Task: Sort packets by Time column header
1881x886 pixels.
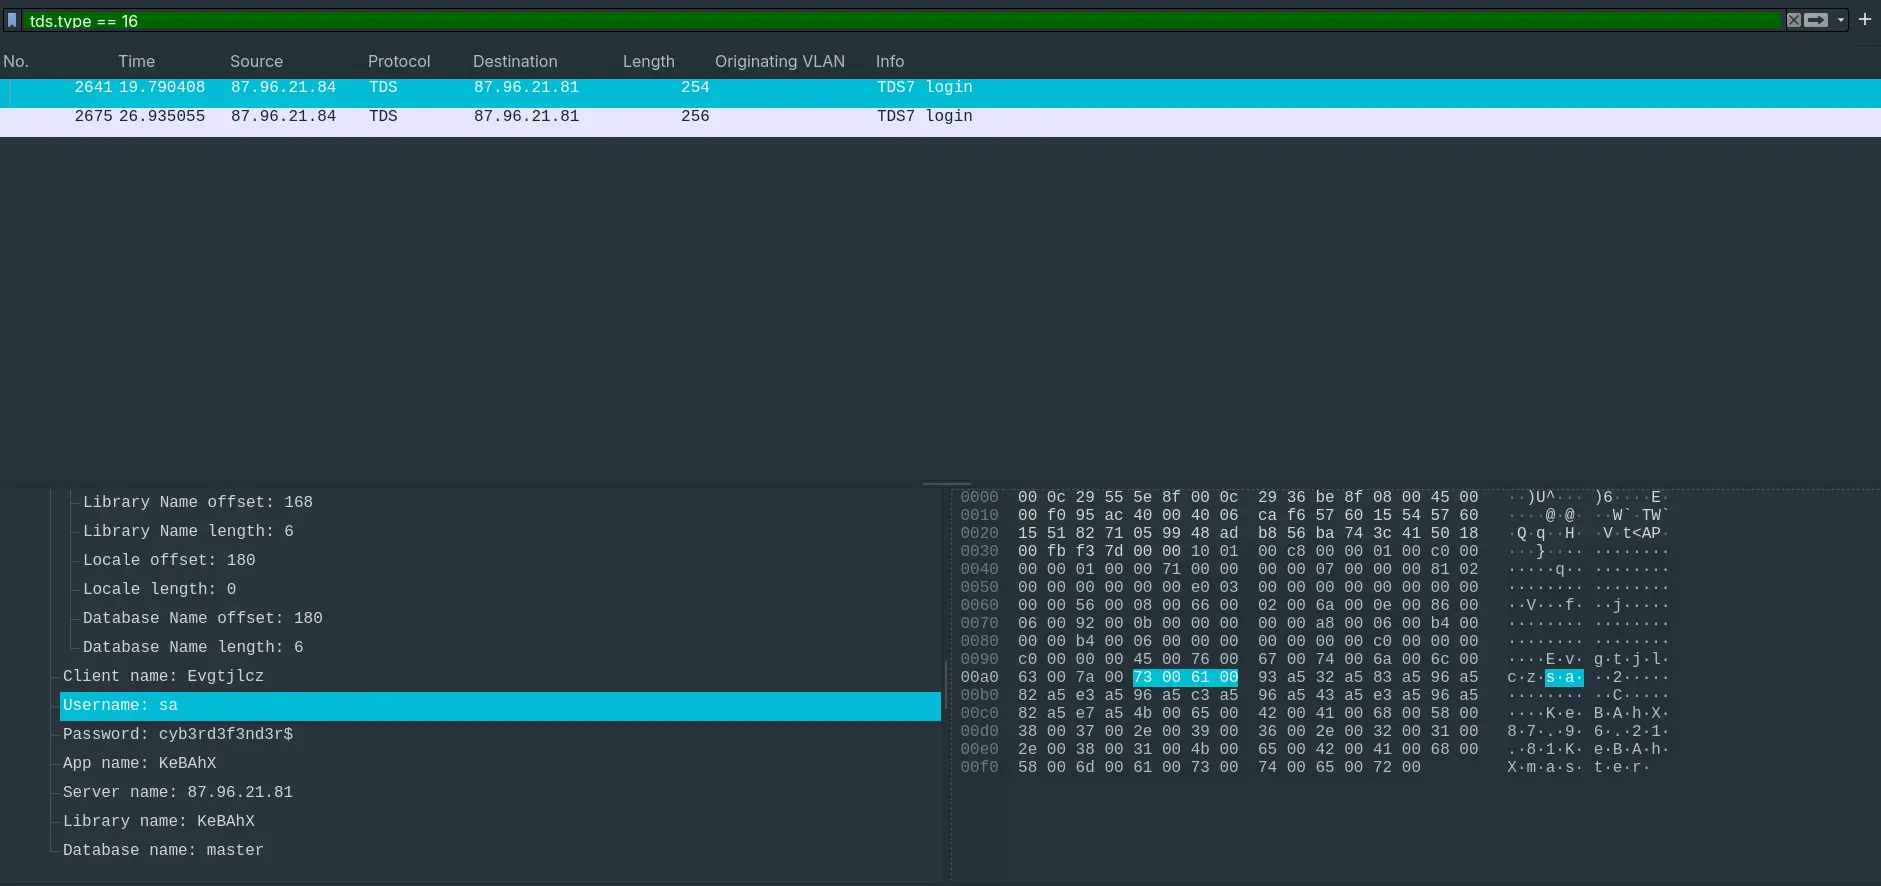Action: [x=136, y=61]
